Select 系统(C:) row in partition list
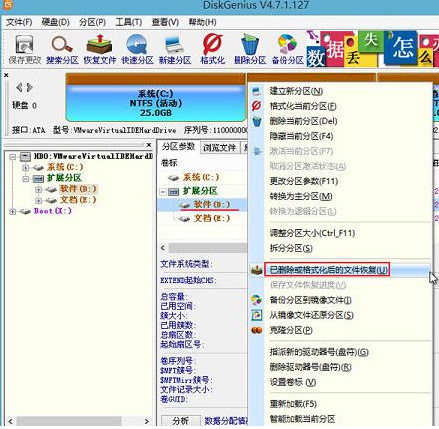This screenshot has height=429, width=439. click(201, 177)
